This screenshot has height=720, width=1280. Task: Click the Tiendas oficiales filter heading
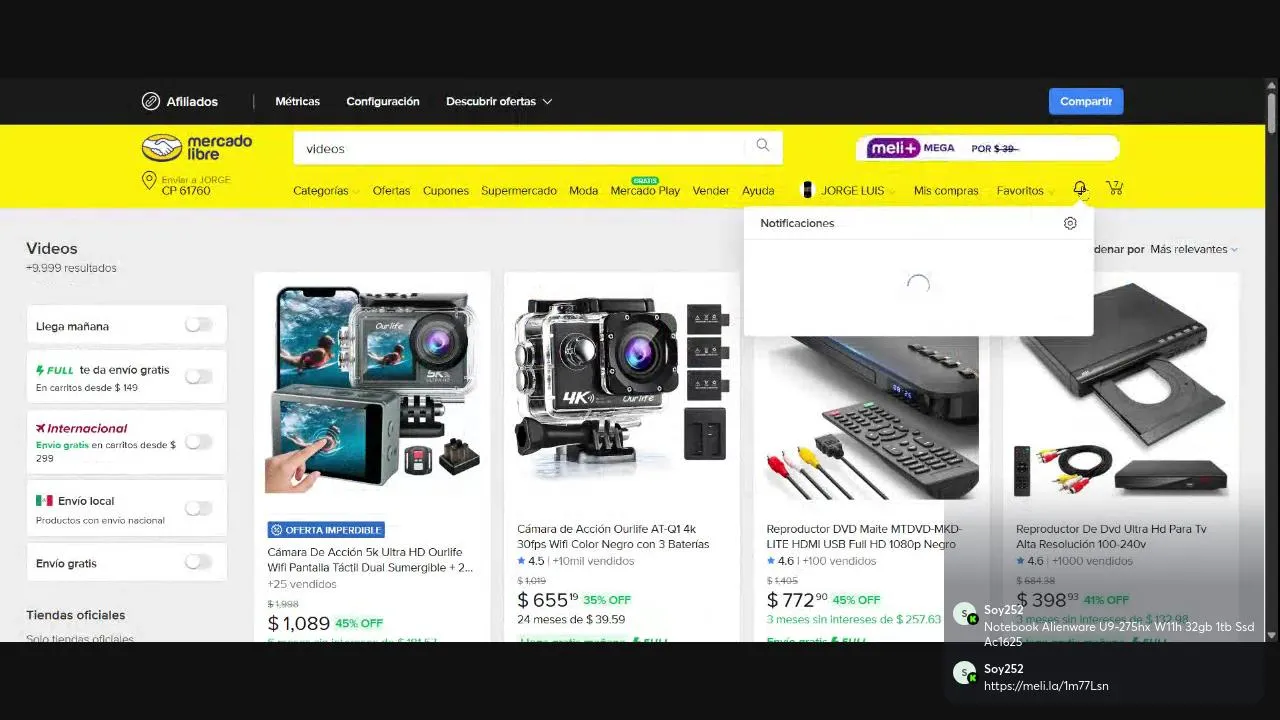point(76,615)
